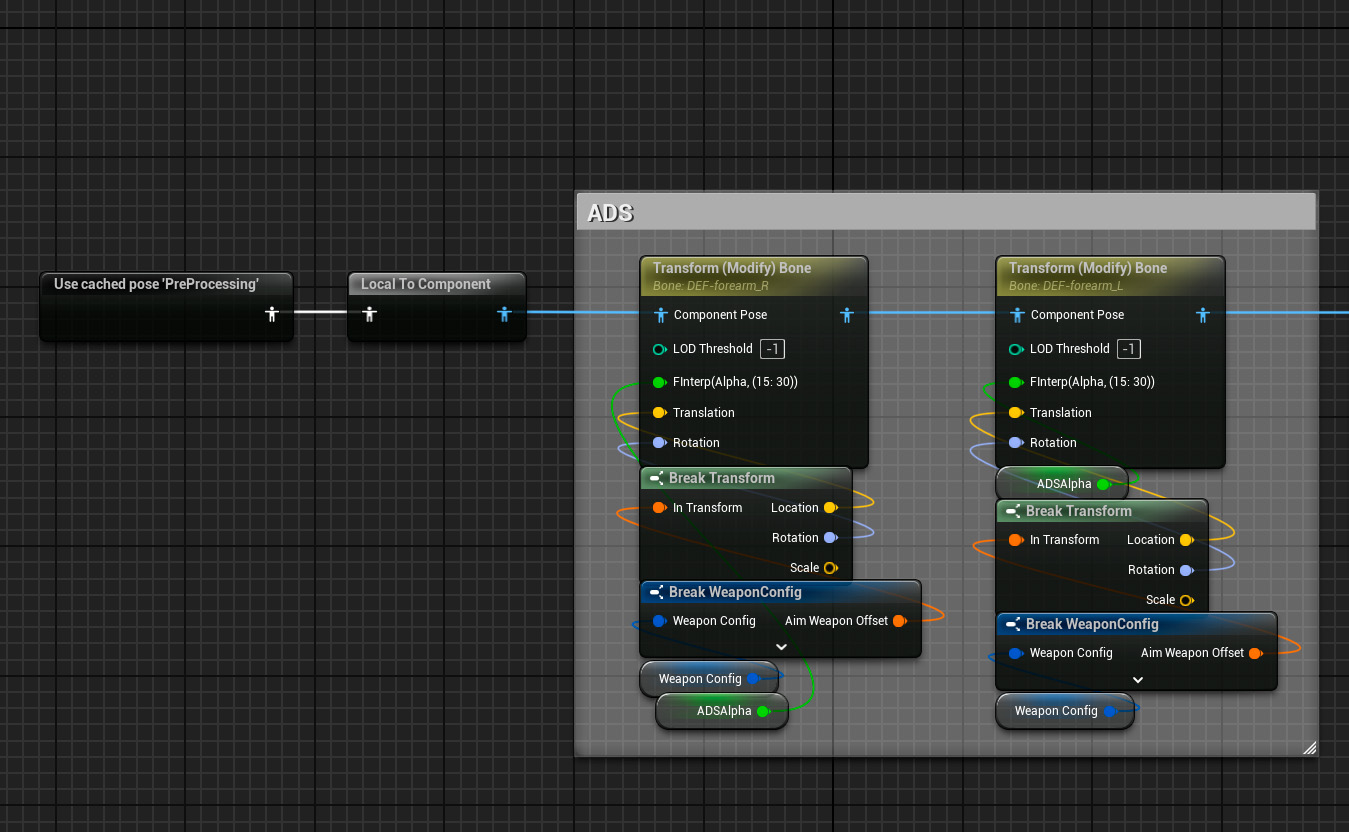Select lower-left ADSAlpha variable node
1349x832 pixels.
[722, 711]
